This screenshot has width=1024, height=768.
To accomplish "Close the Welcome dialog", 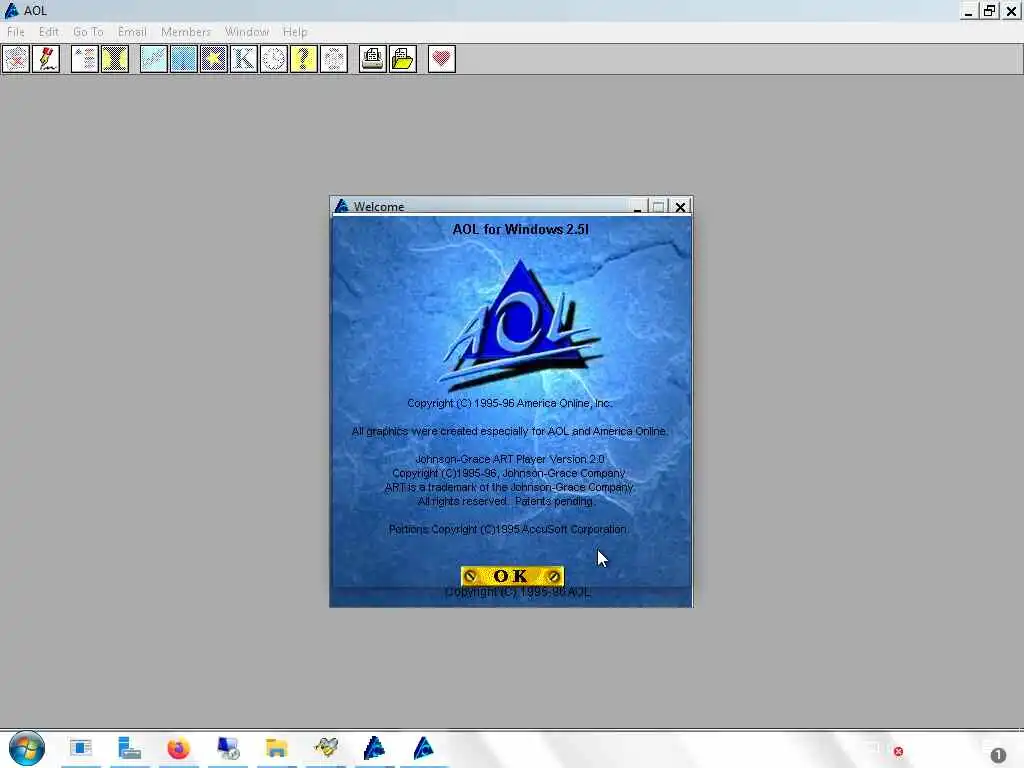I will pyautogui.click(x=680, y=207).
